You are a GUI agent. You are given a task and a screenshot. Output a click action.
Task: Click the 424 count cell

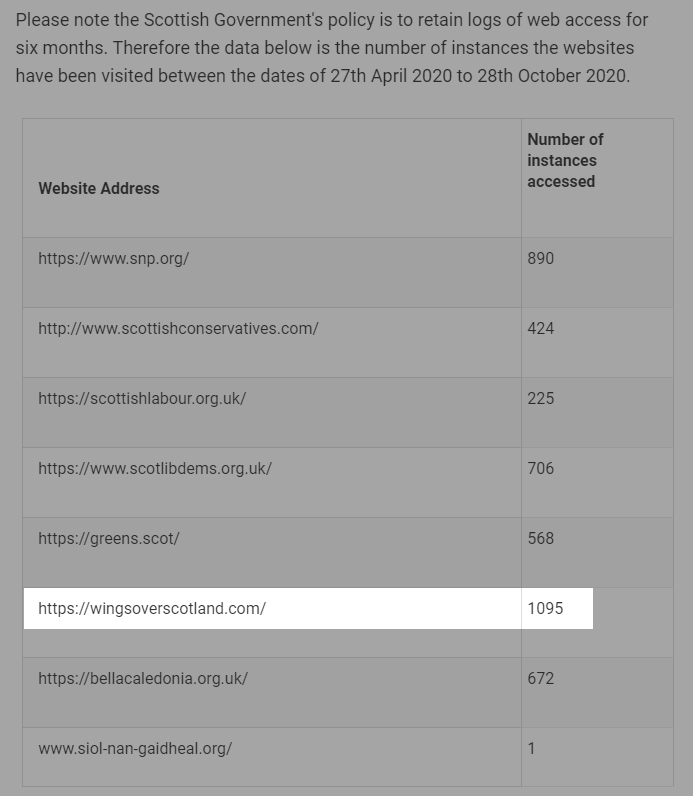click(540, 328)
